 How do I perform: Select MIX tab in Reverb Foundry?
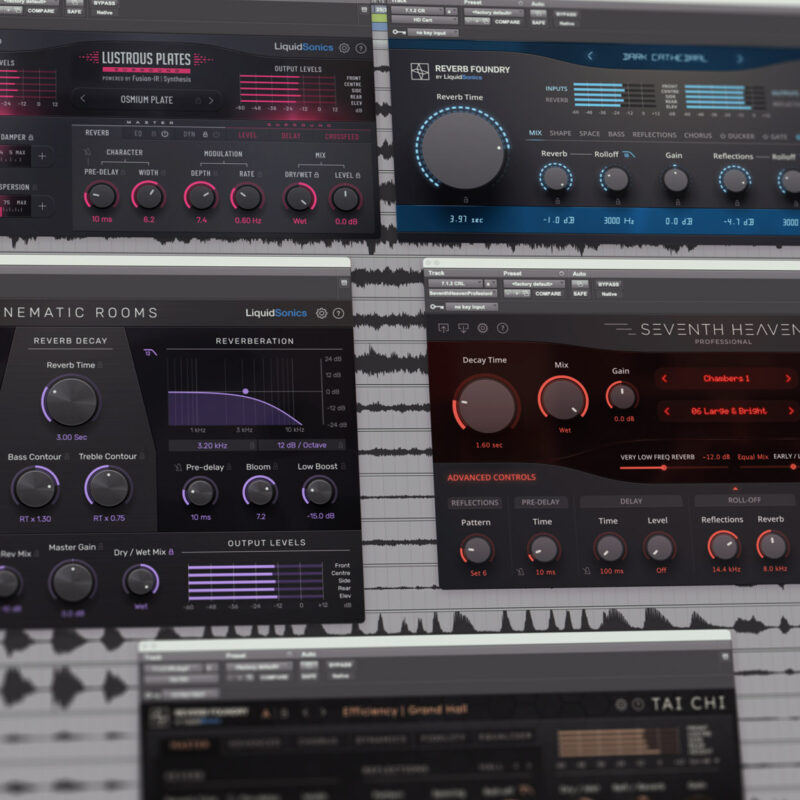[535, 133]
